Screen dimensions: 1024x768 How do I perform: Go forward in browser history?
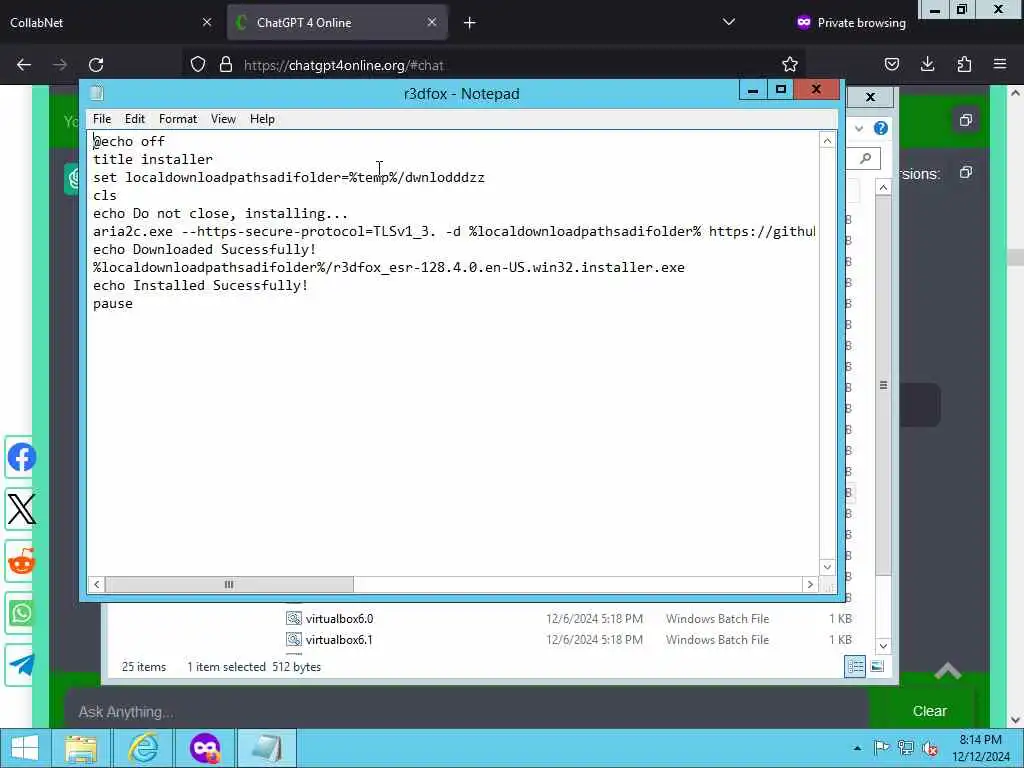(x=60, y=65)
